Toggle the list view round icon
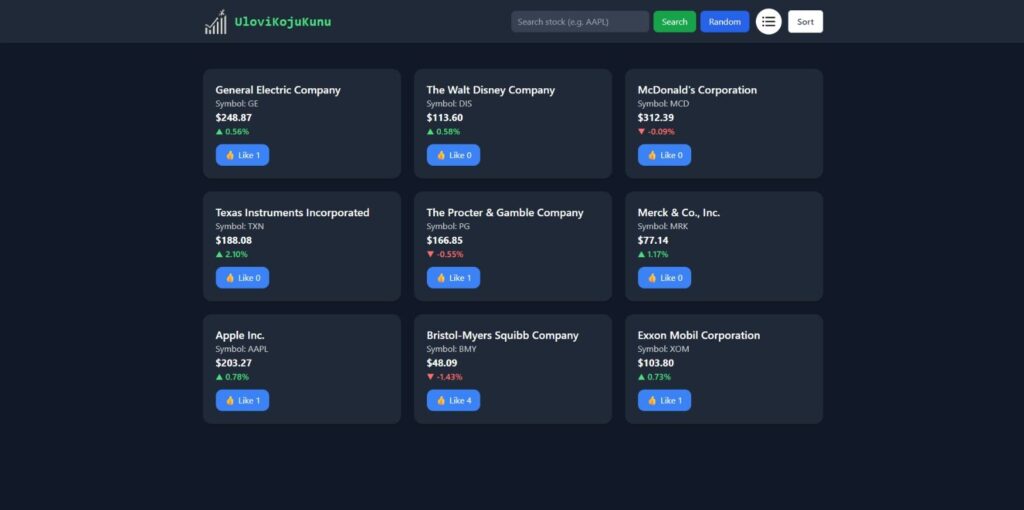1024x510 pixels. pyautogui.click(x=768, y=22)
